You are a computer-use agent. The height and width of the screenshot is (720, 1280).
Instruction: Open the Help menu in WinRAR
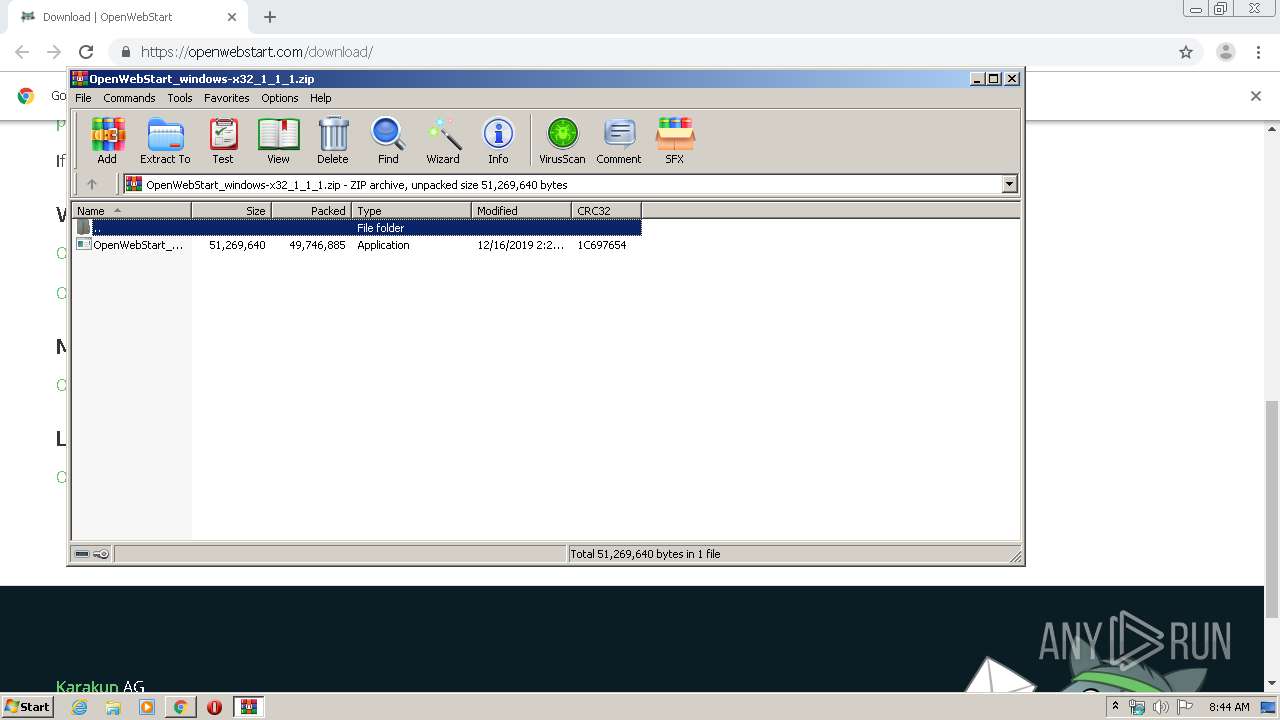click(x=320, y=98)
